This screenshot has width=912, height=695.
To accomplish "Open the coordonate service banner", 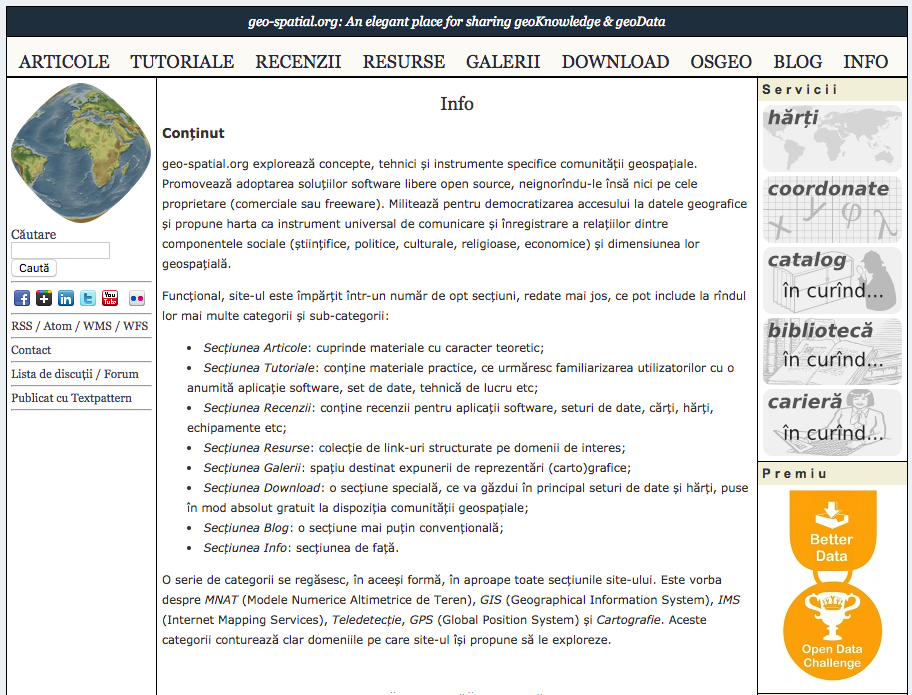I will (x=832, y=210).
